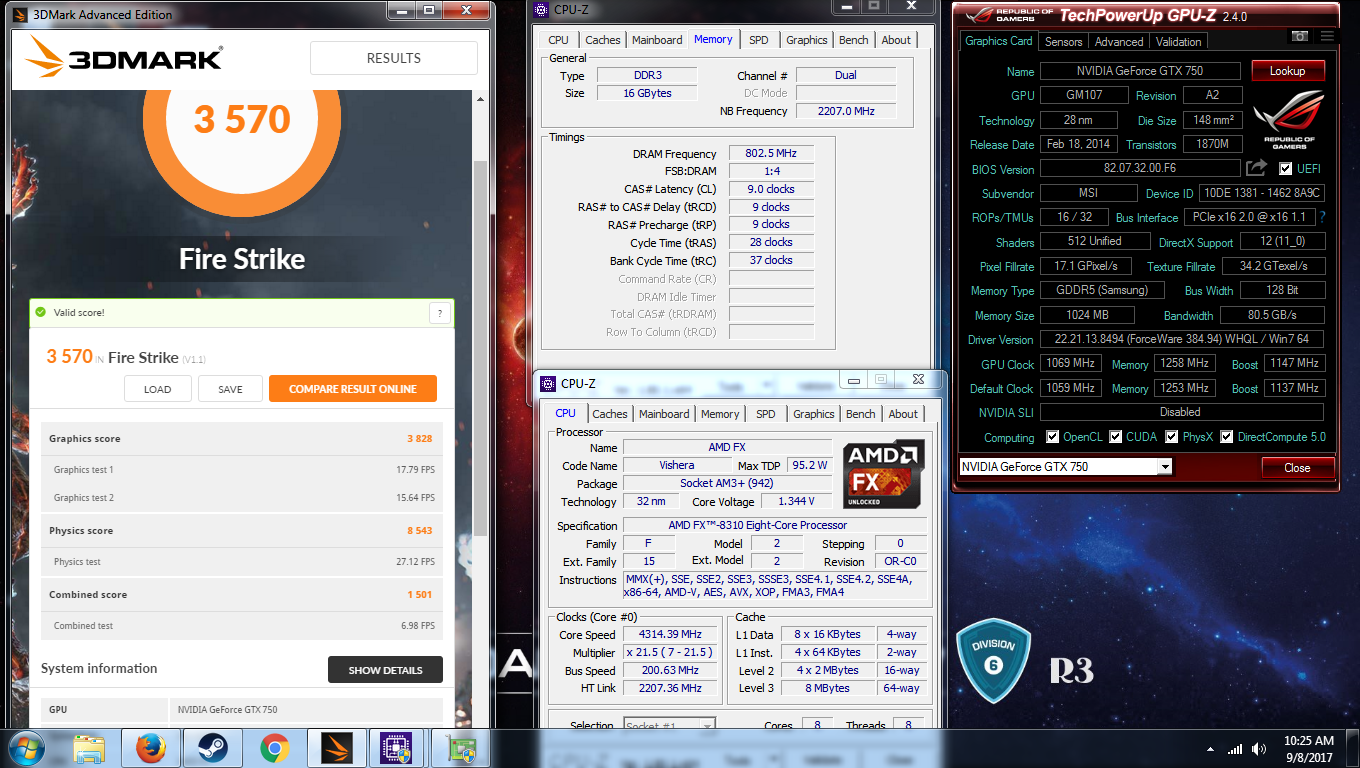This screenshot has width=1360, height=768.
Task: Toggle the UEFI checkbox in GPU-Z
Action: click(1286, 168)
